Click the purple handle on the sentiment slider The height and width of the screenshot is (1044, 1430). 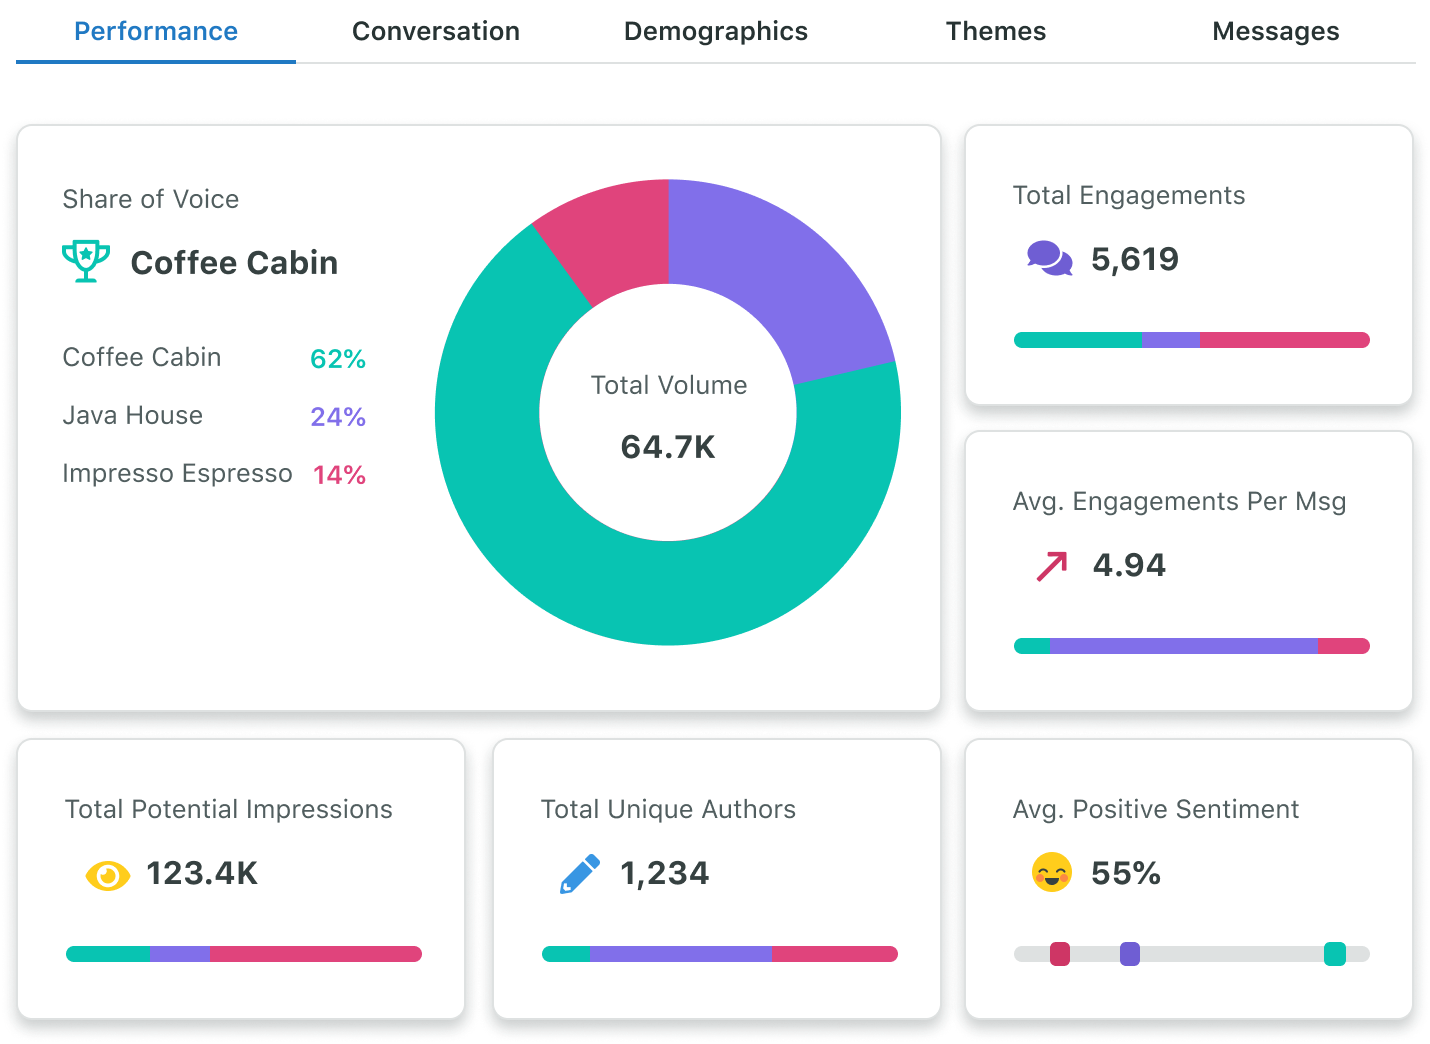[x=1130, y=954]
